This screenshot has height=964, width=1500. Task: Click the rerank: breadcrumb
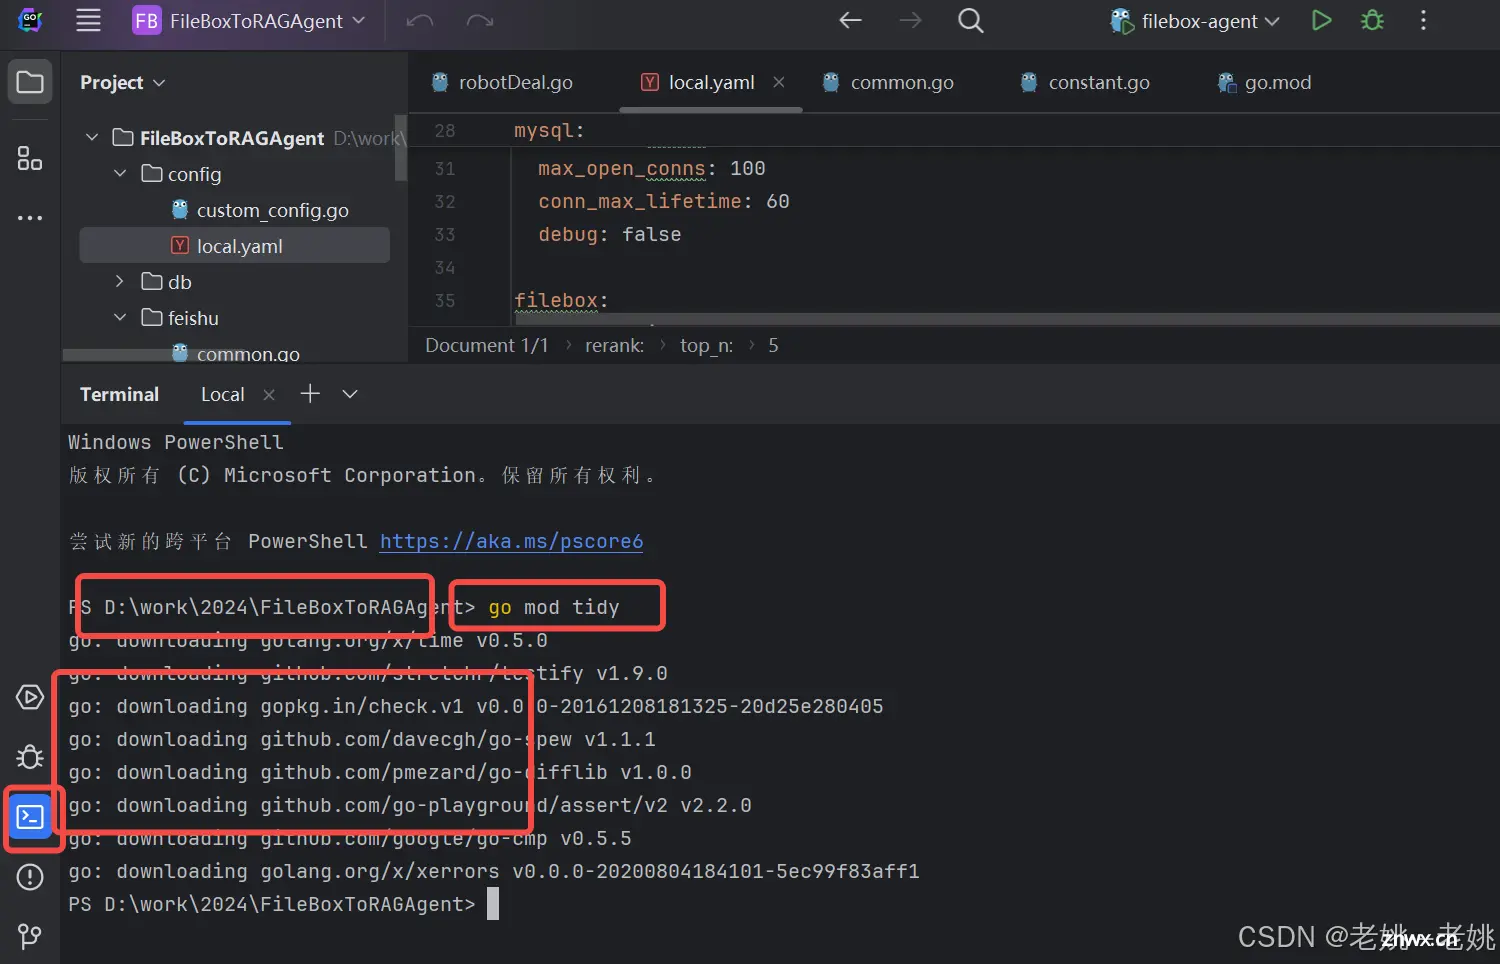coord(614,345)
